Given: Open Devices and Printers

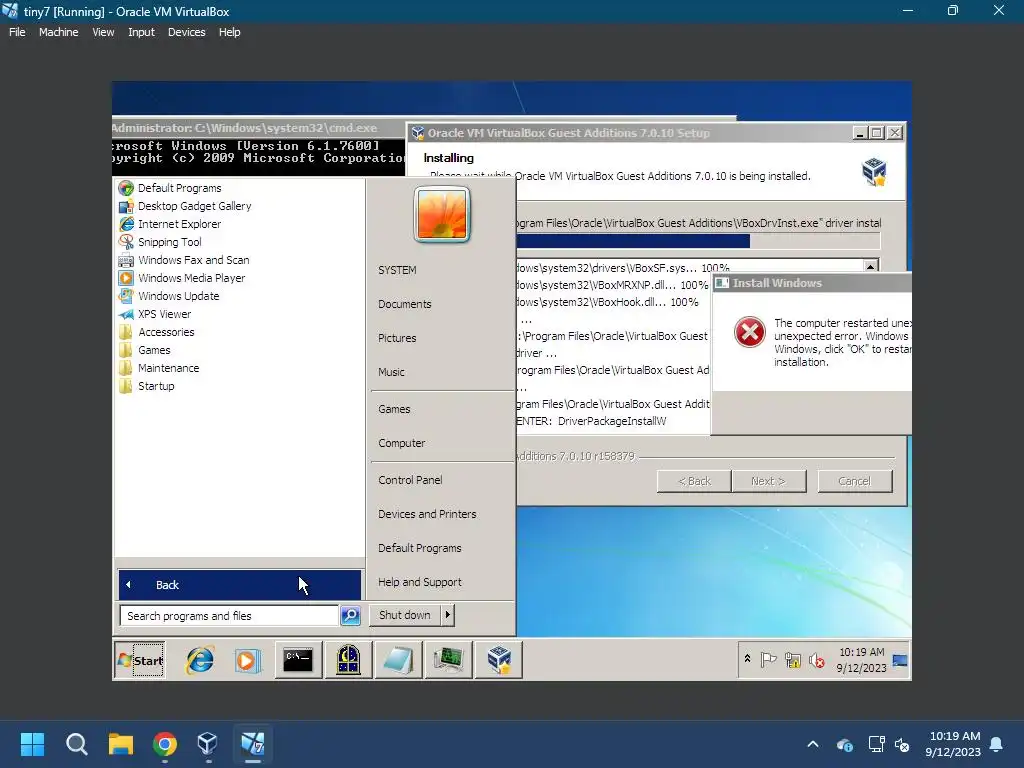Looking at the screenshot, I should (427, 514).
